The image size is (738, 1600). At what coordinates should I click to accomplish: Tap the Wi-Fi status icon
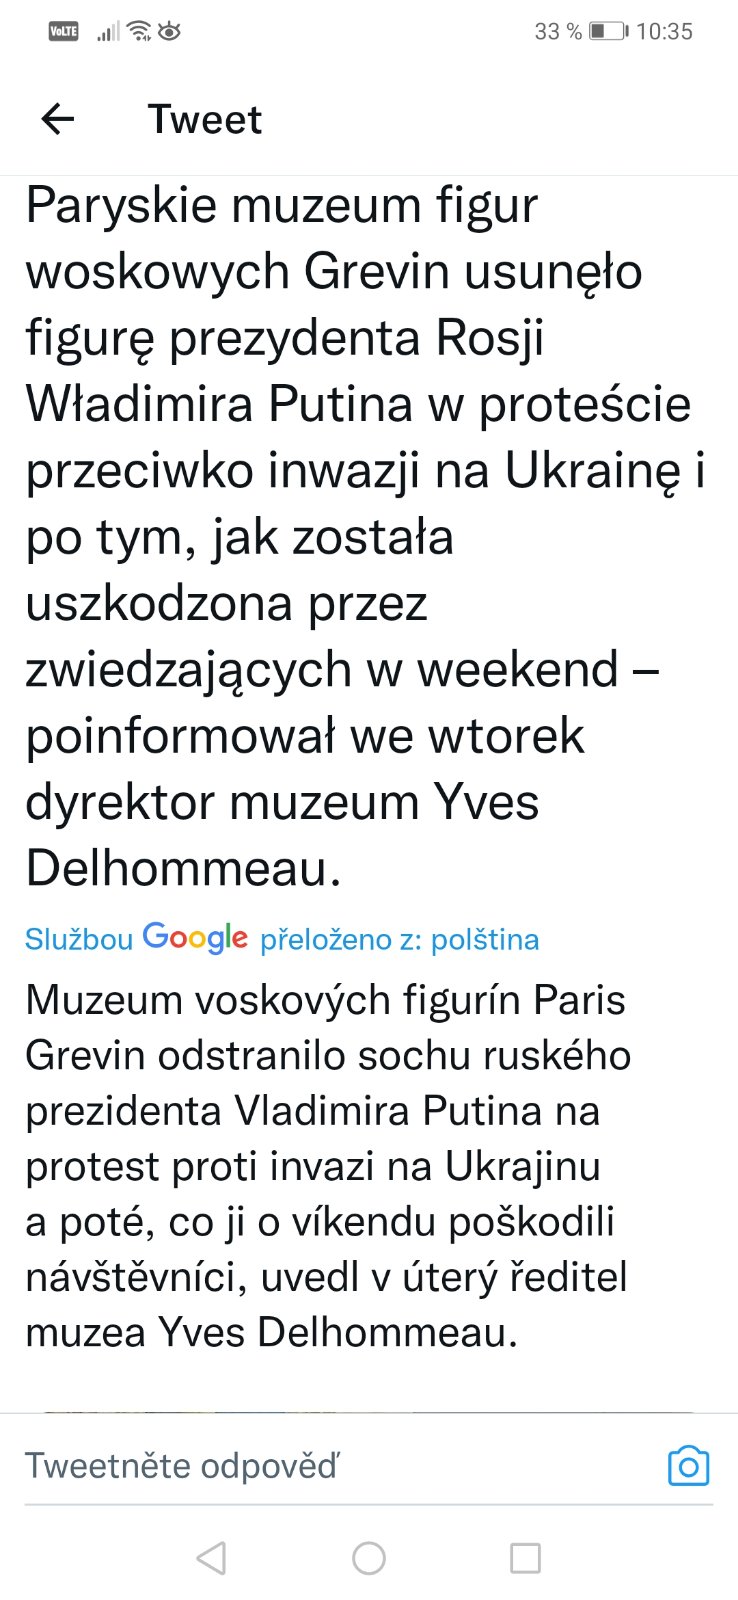138,32
